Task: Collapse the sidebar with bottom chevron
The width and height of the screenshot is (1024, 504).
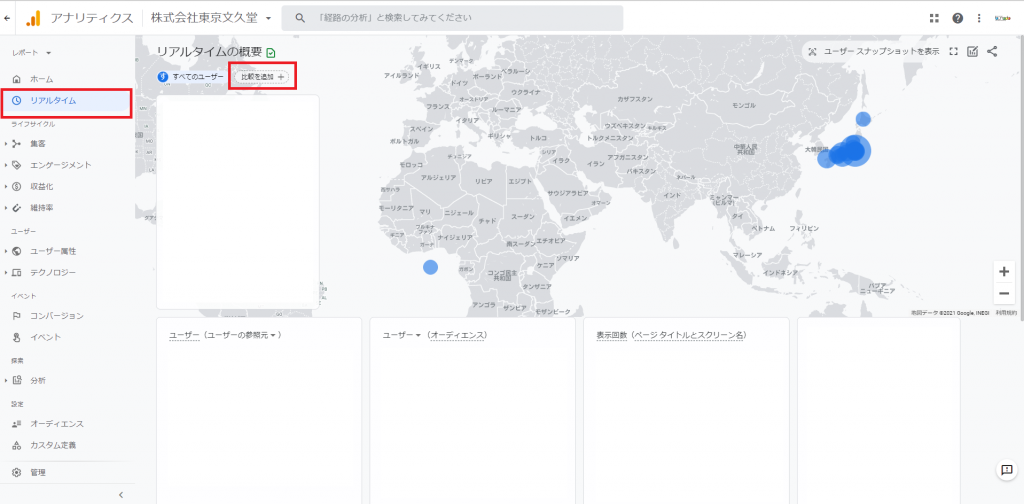Action: tap(121, 494)
